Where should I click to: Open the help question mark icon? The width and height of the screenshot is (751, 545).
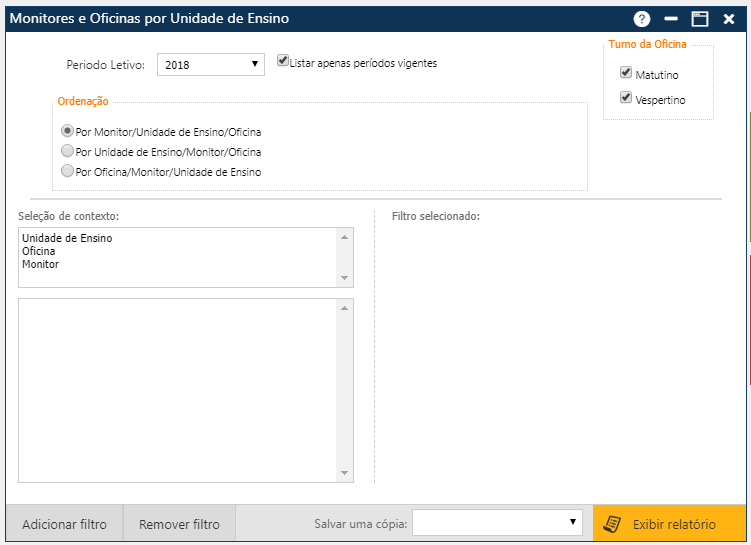tap(642, 19)
